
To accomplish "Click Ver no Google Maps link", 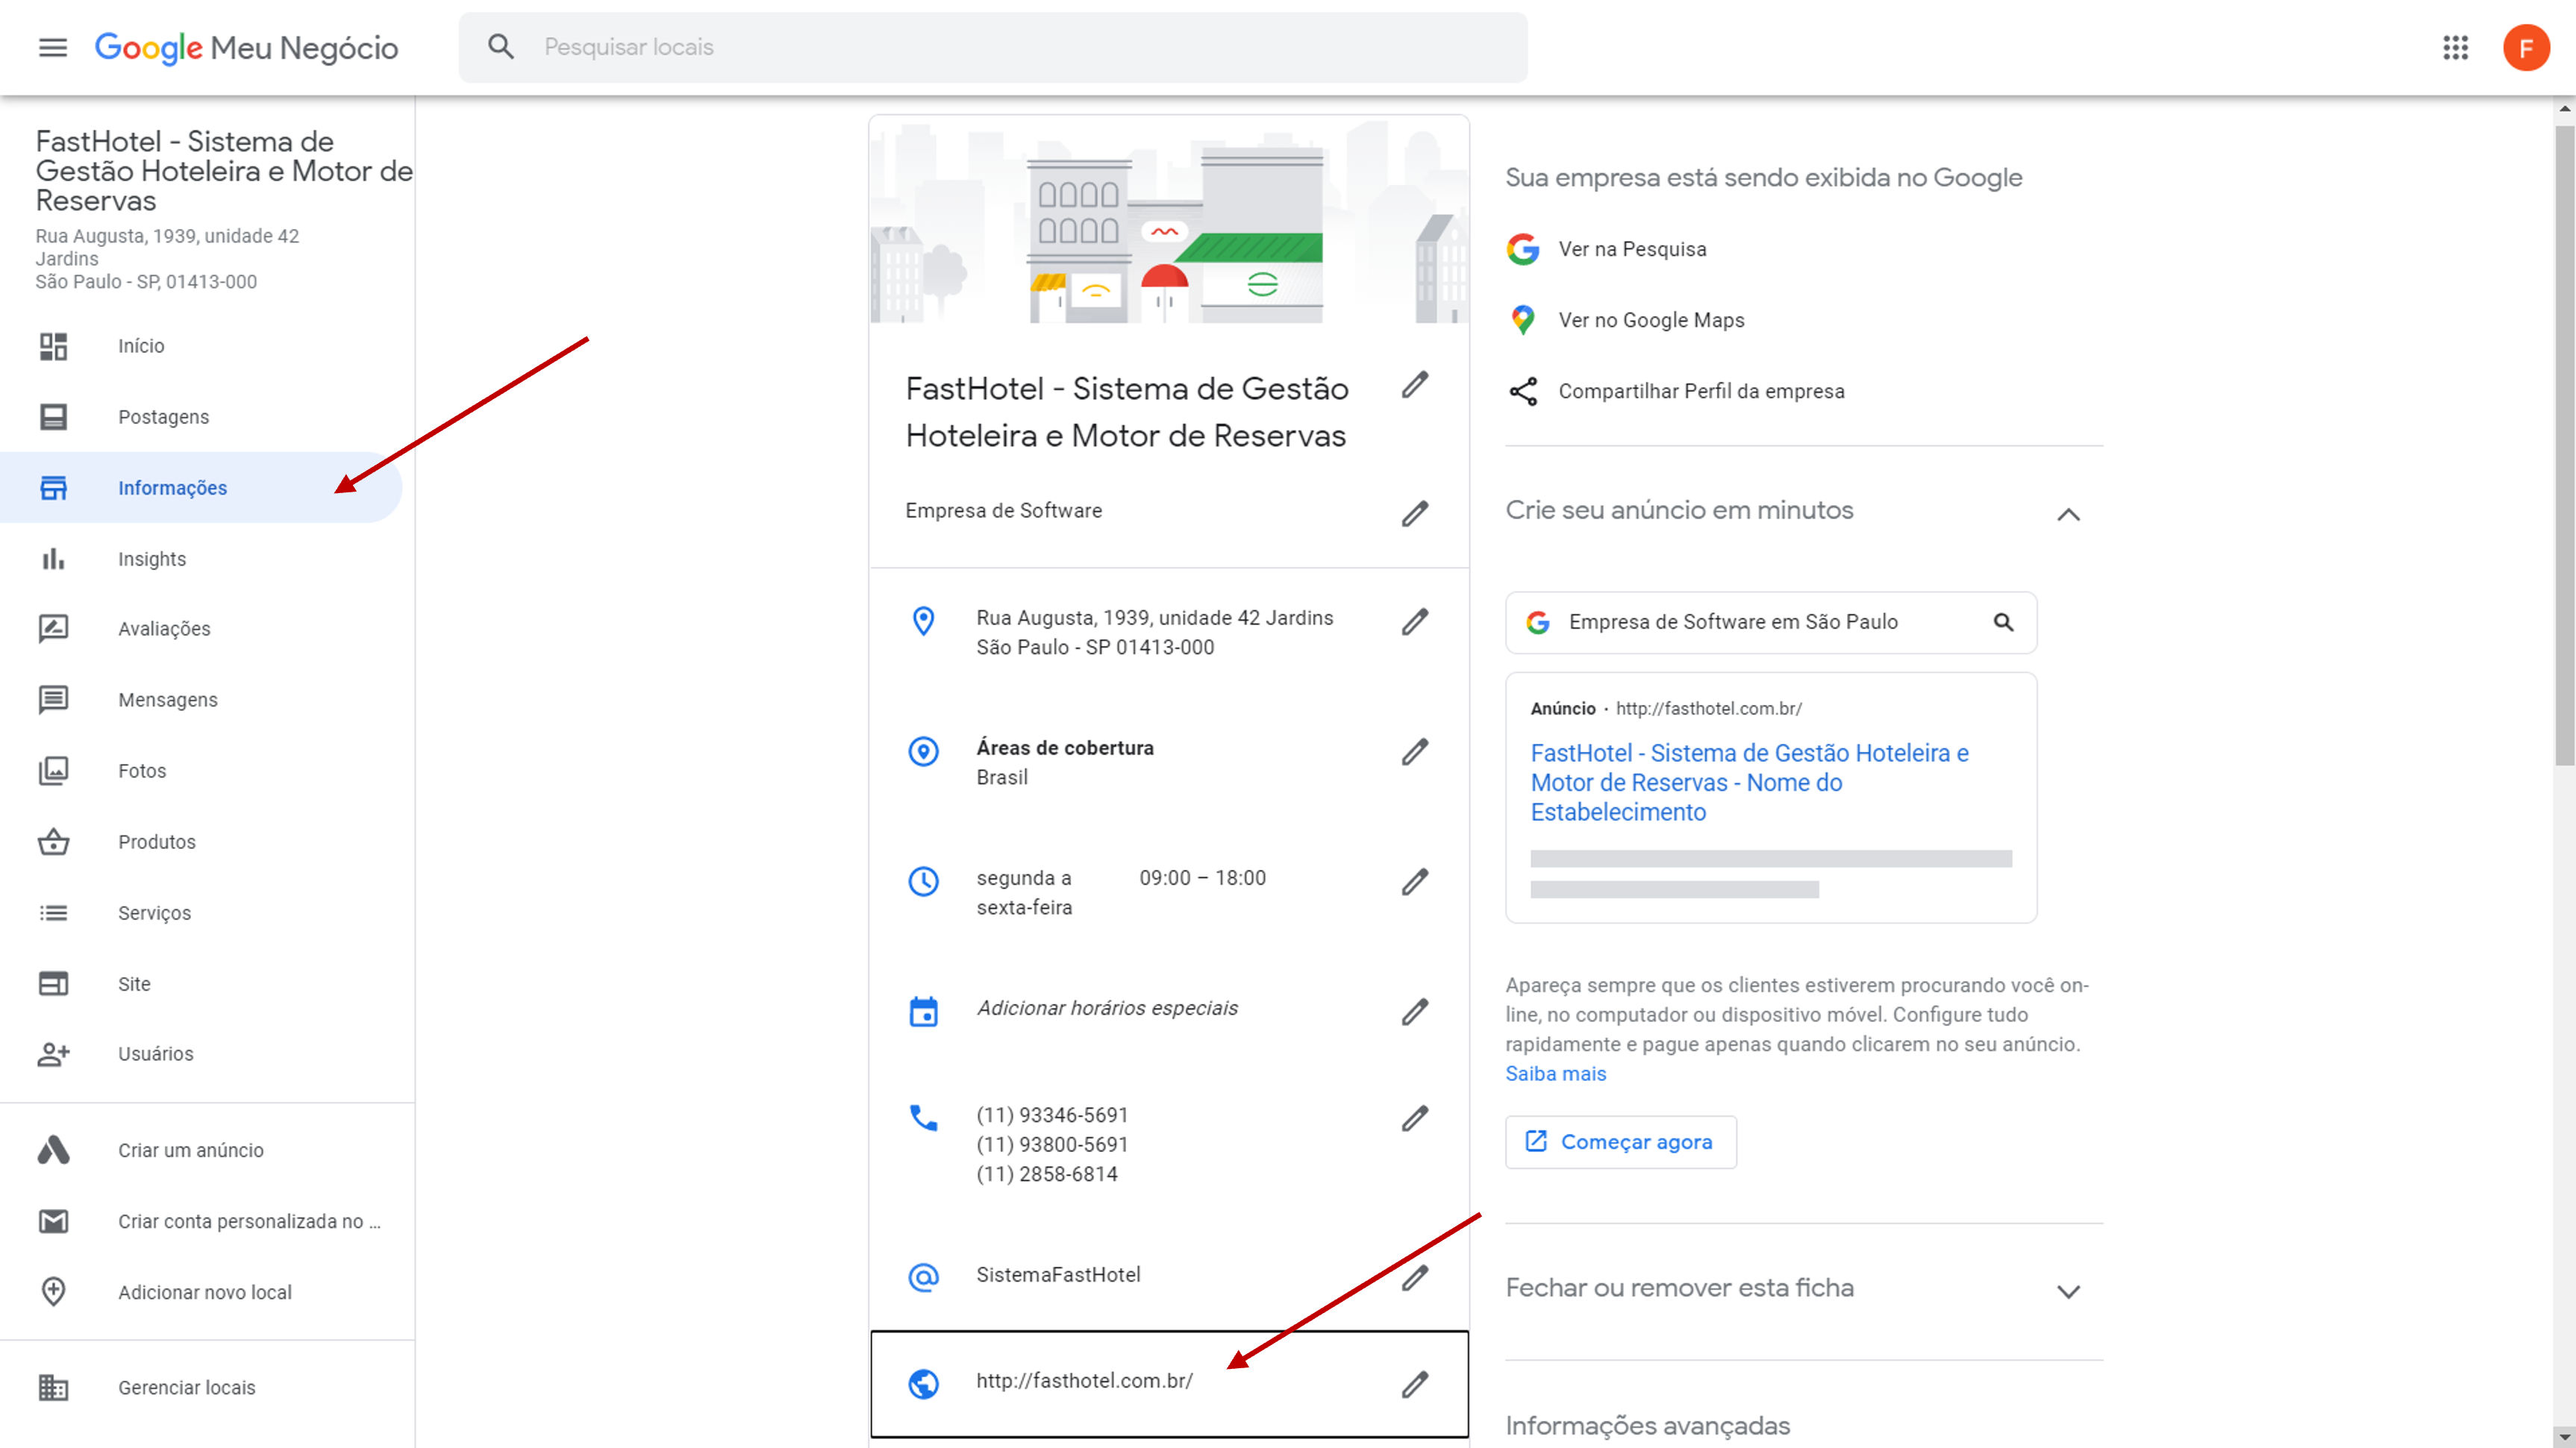I will click(1651, 320).
